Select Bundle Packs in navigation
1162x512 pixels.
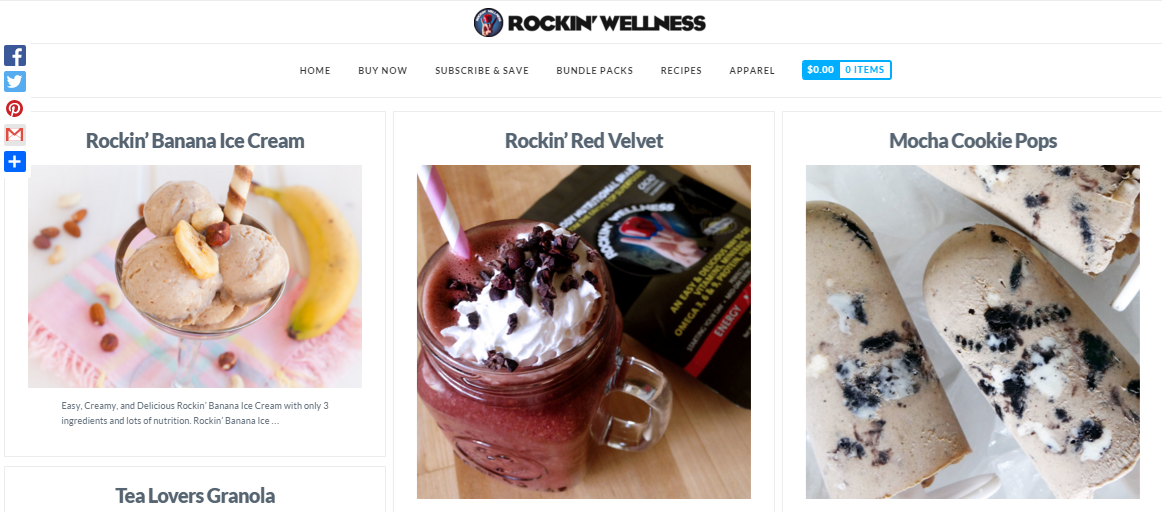pyautogui.click(x=594, y=70)
